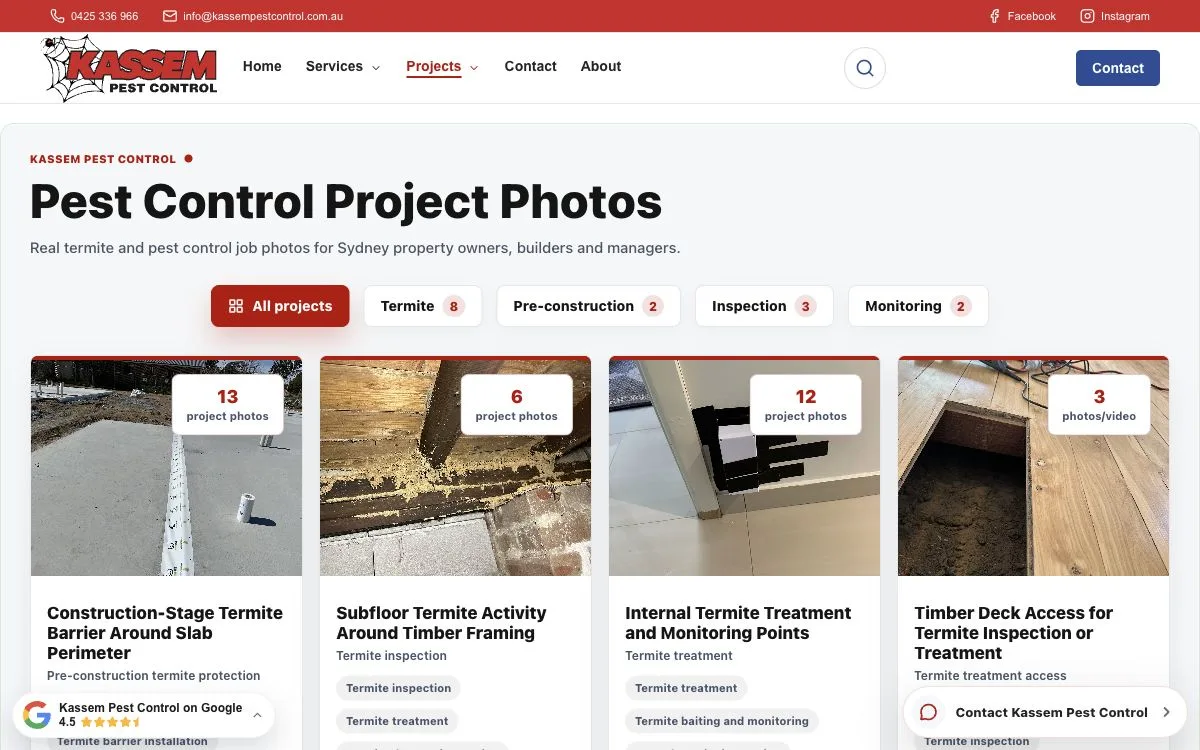Open the Contact navigation link
This screenshot has height=750, width=1200.
(530, 66)
